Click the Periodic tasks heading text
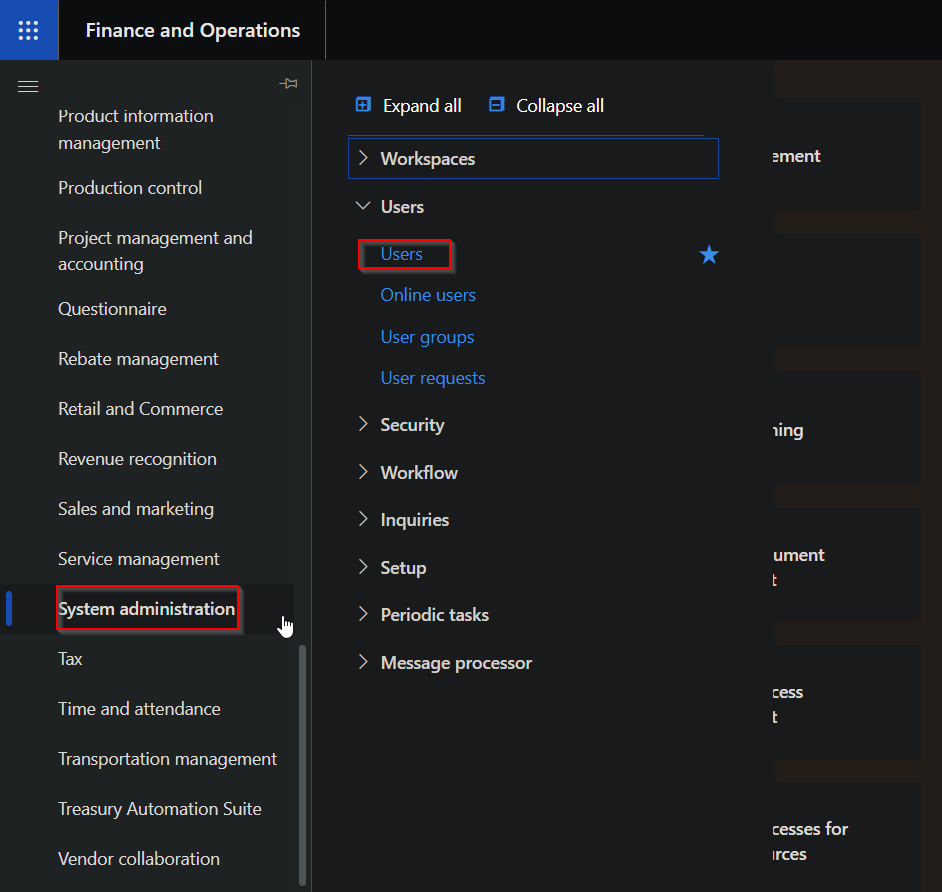The height and width of the screenshot is (892, 942). click(434, 615)
